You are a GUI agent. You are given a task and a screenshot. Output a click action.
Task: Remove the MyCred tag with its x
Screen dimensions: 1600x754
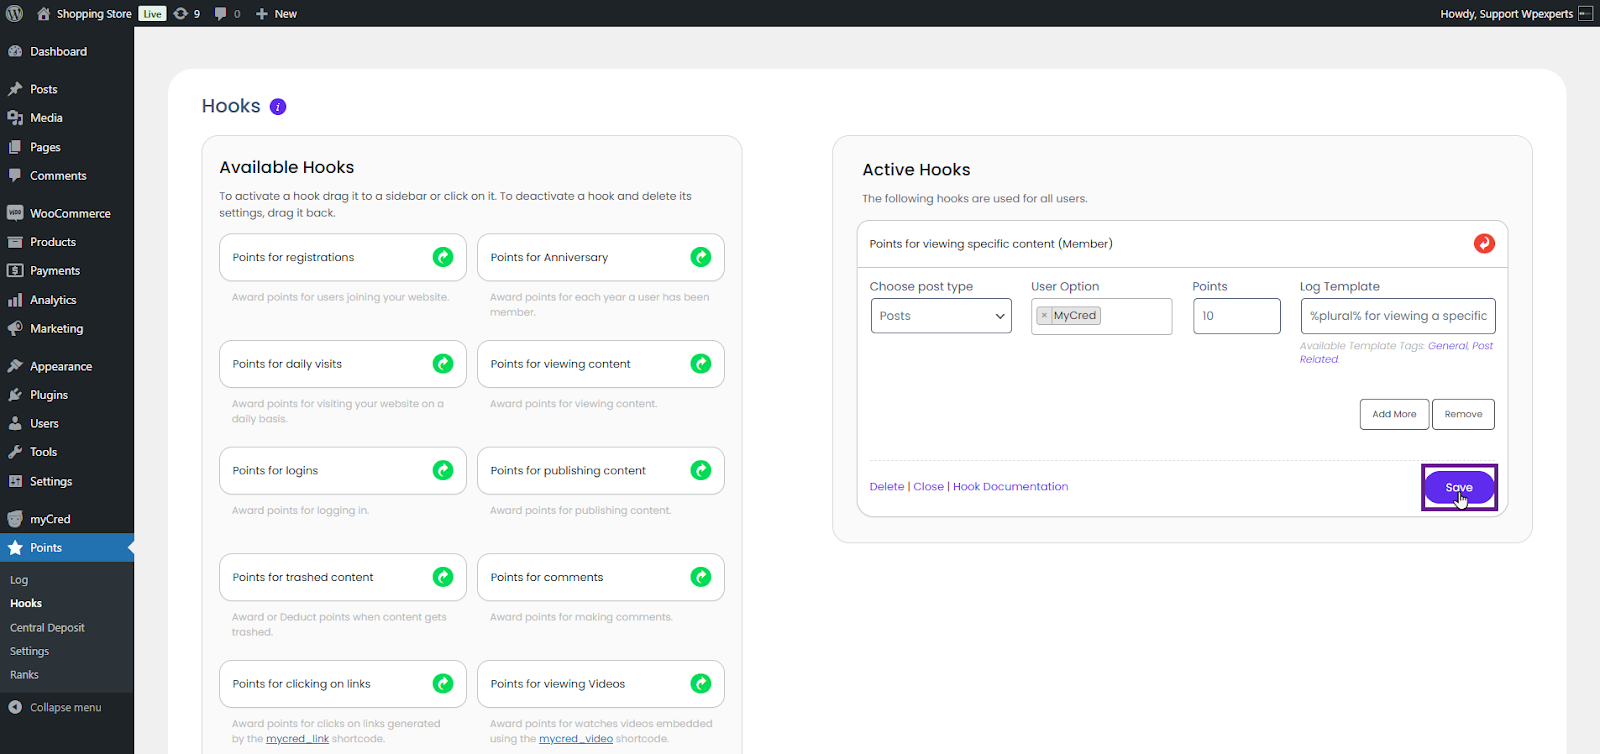(1044, 316)
